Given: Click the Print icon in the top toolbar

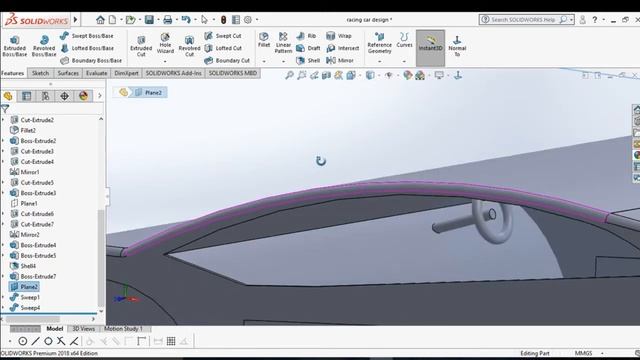Looking at the screenshot, I should pos(167,20).
